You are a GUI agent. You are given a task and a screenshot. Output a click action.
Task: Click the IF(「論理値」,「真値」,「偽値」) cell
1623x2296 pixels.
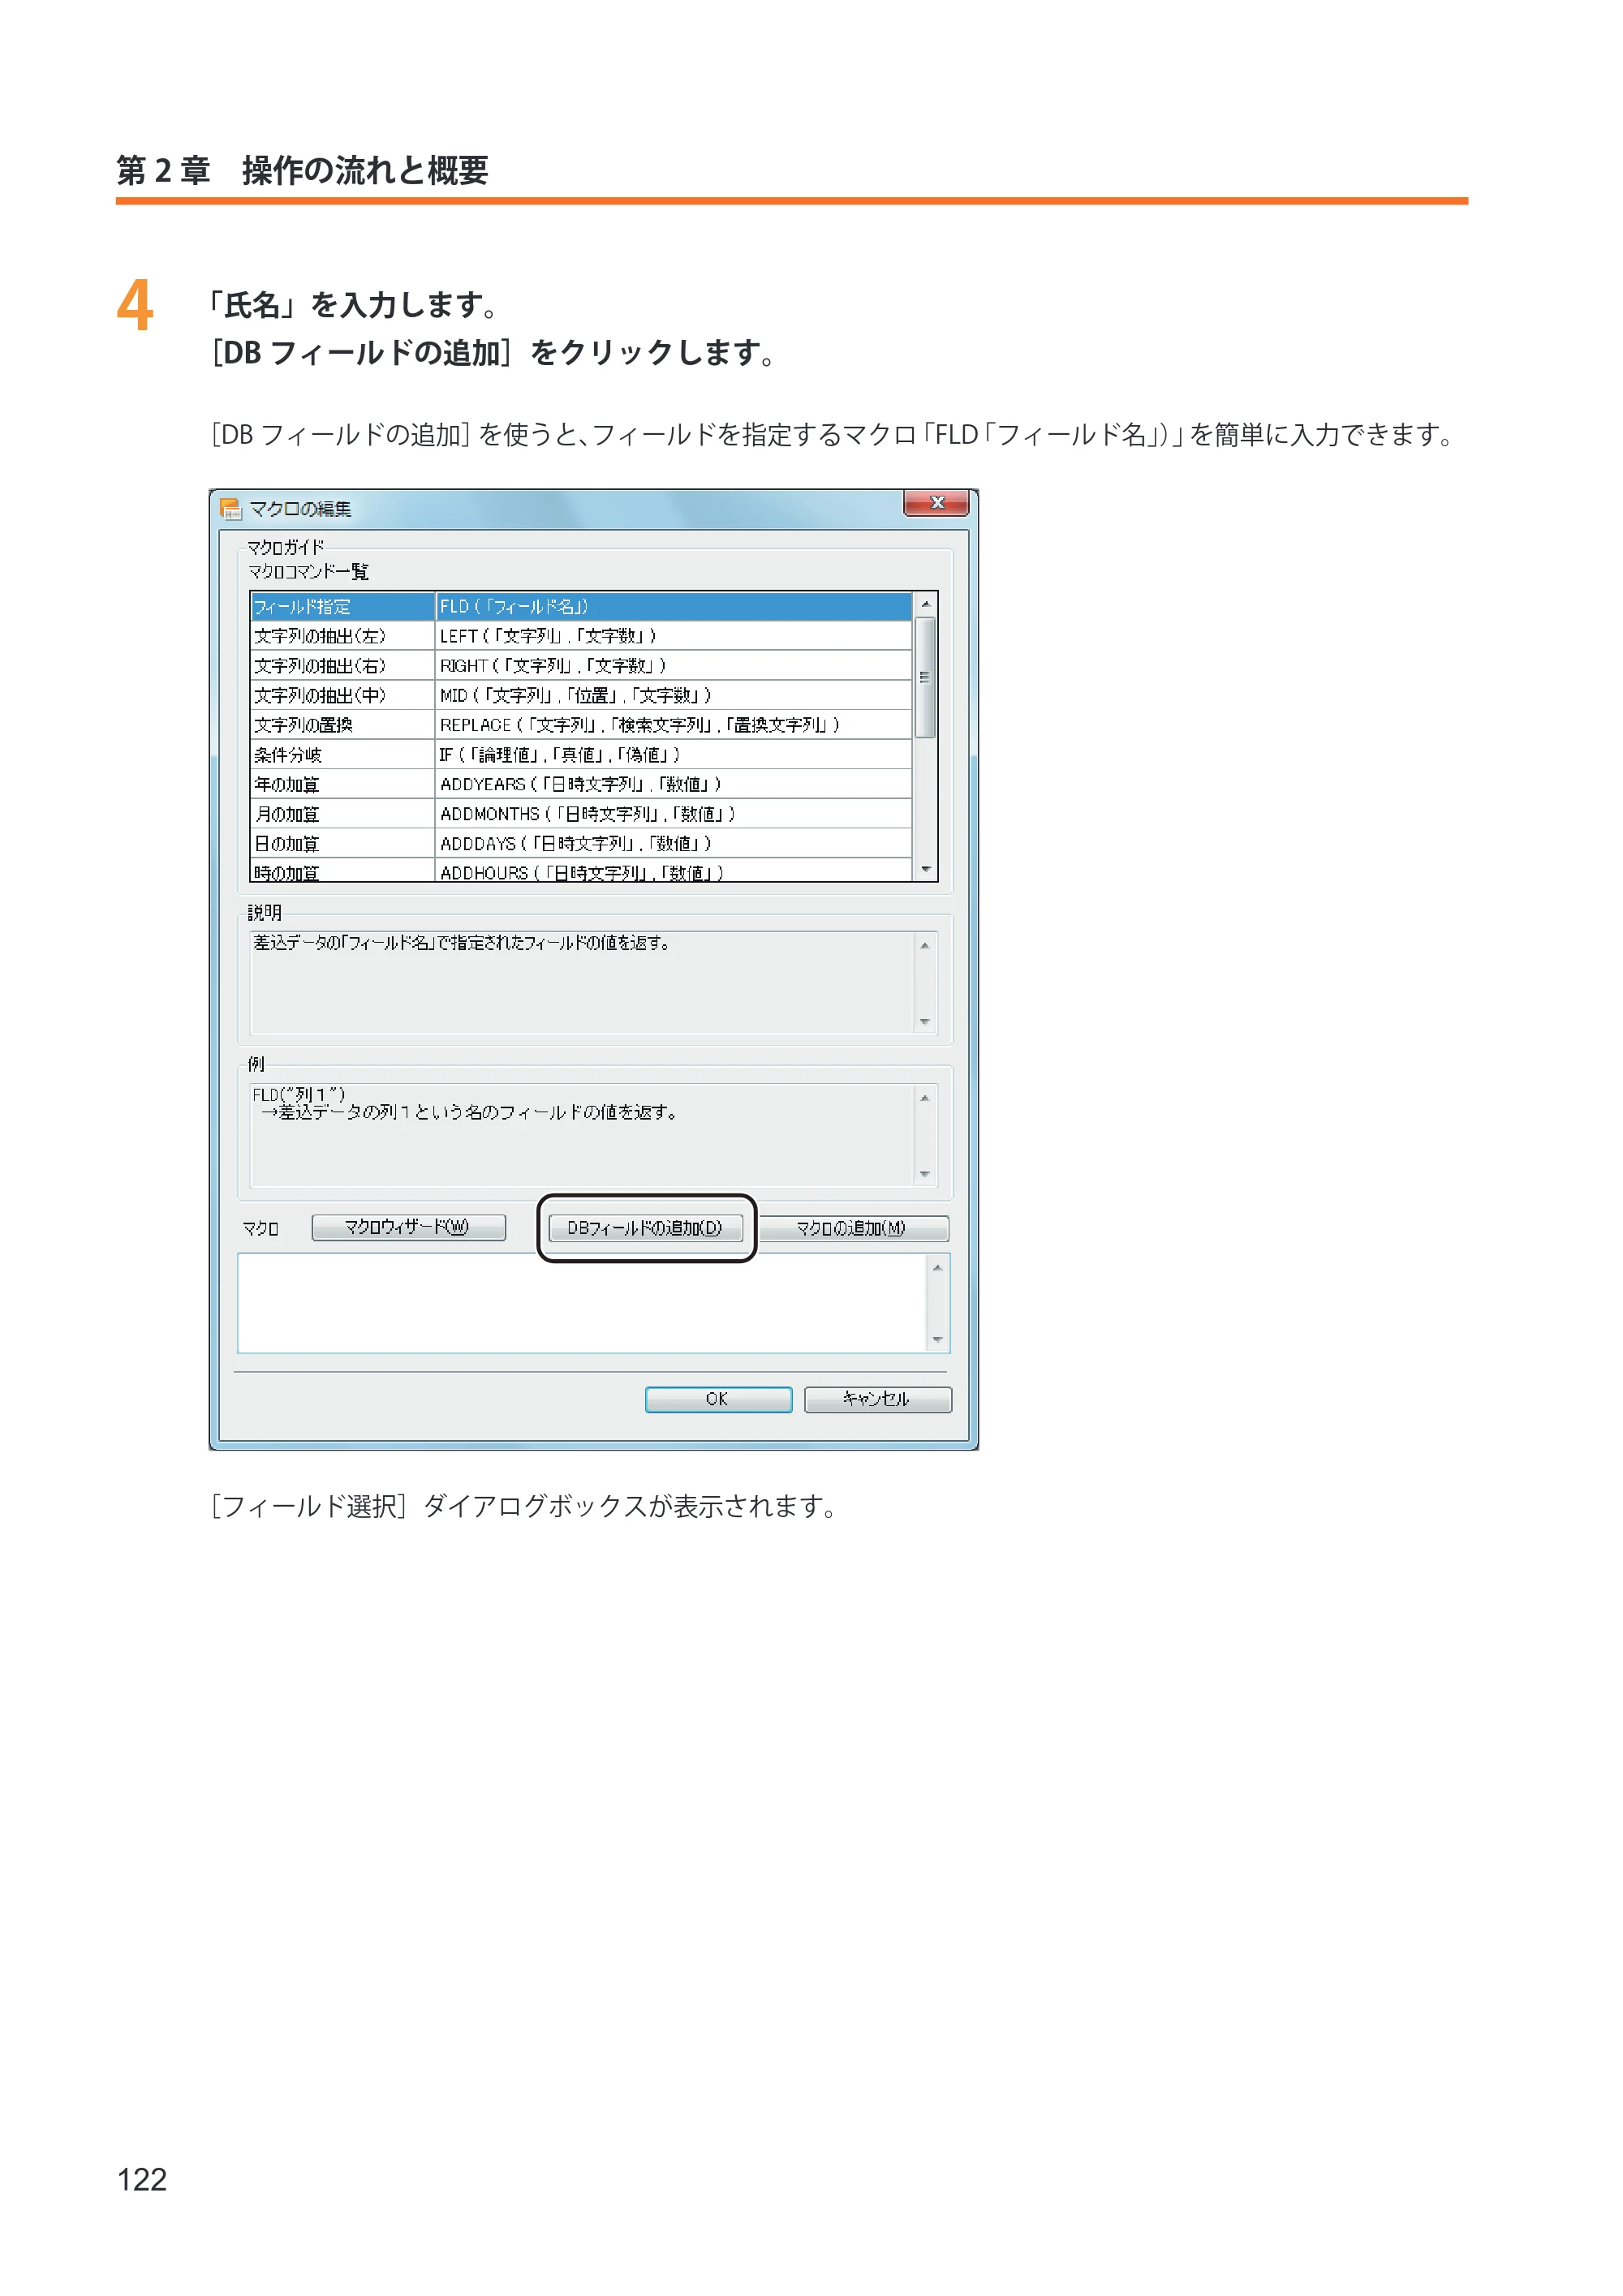673,755
